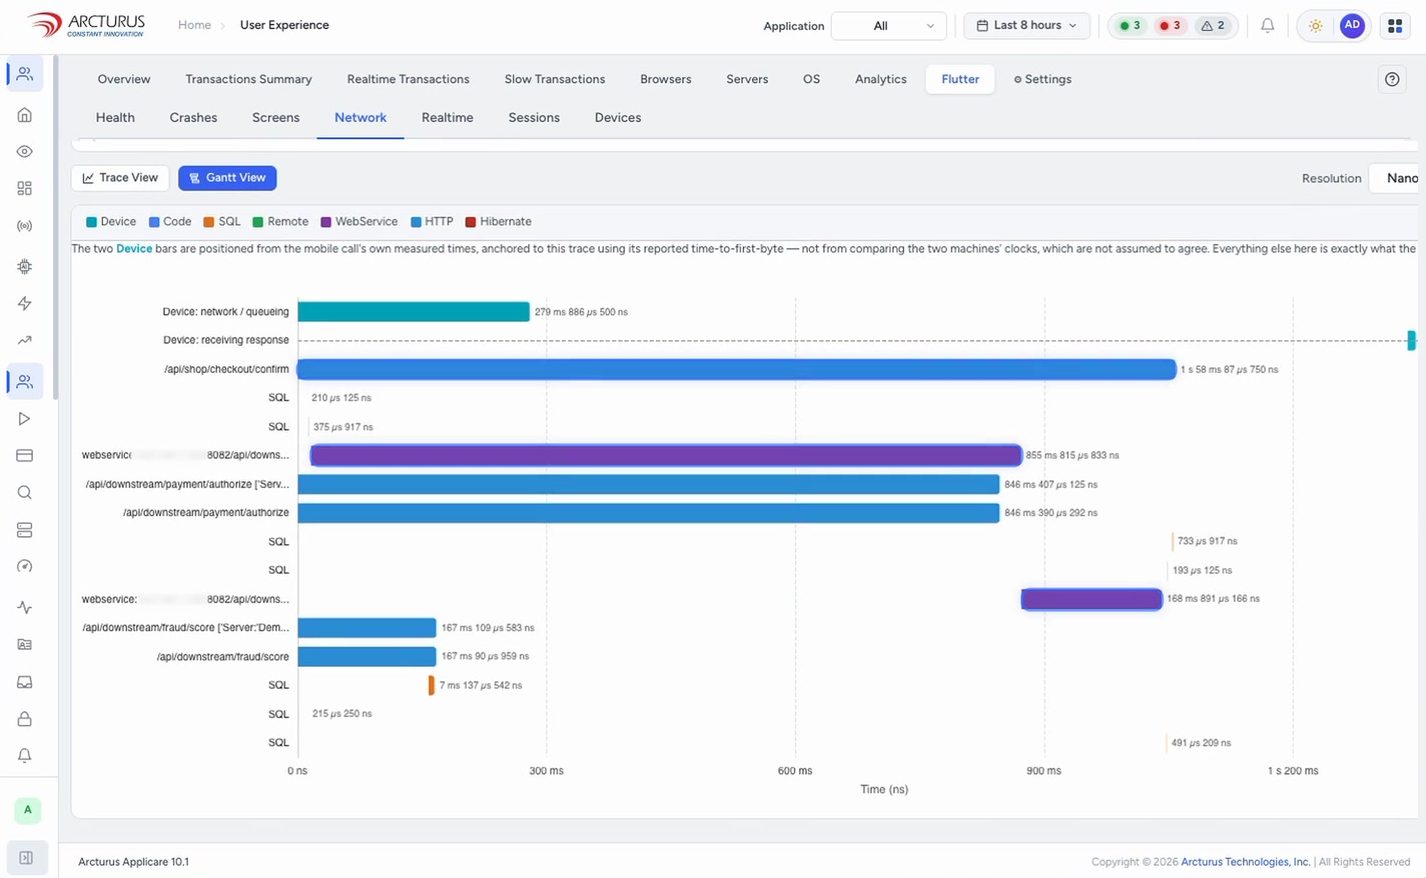Toggle the Remote legend entry
The height and width of the screenshot is (878, 1426).
tap(280, 222)
